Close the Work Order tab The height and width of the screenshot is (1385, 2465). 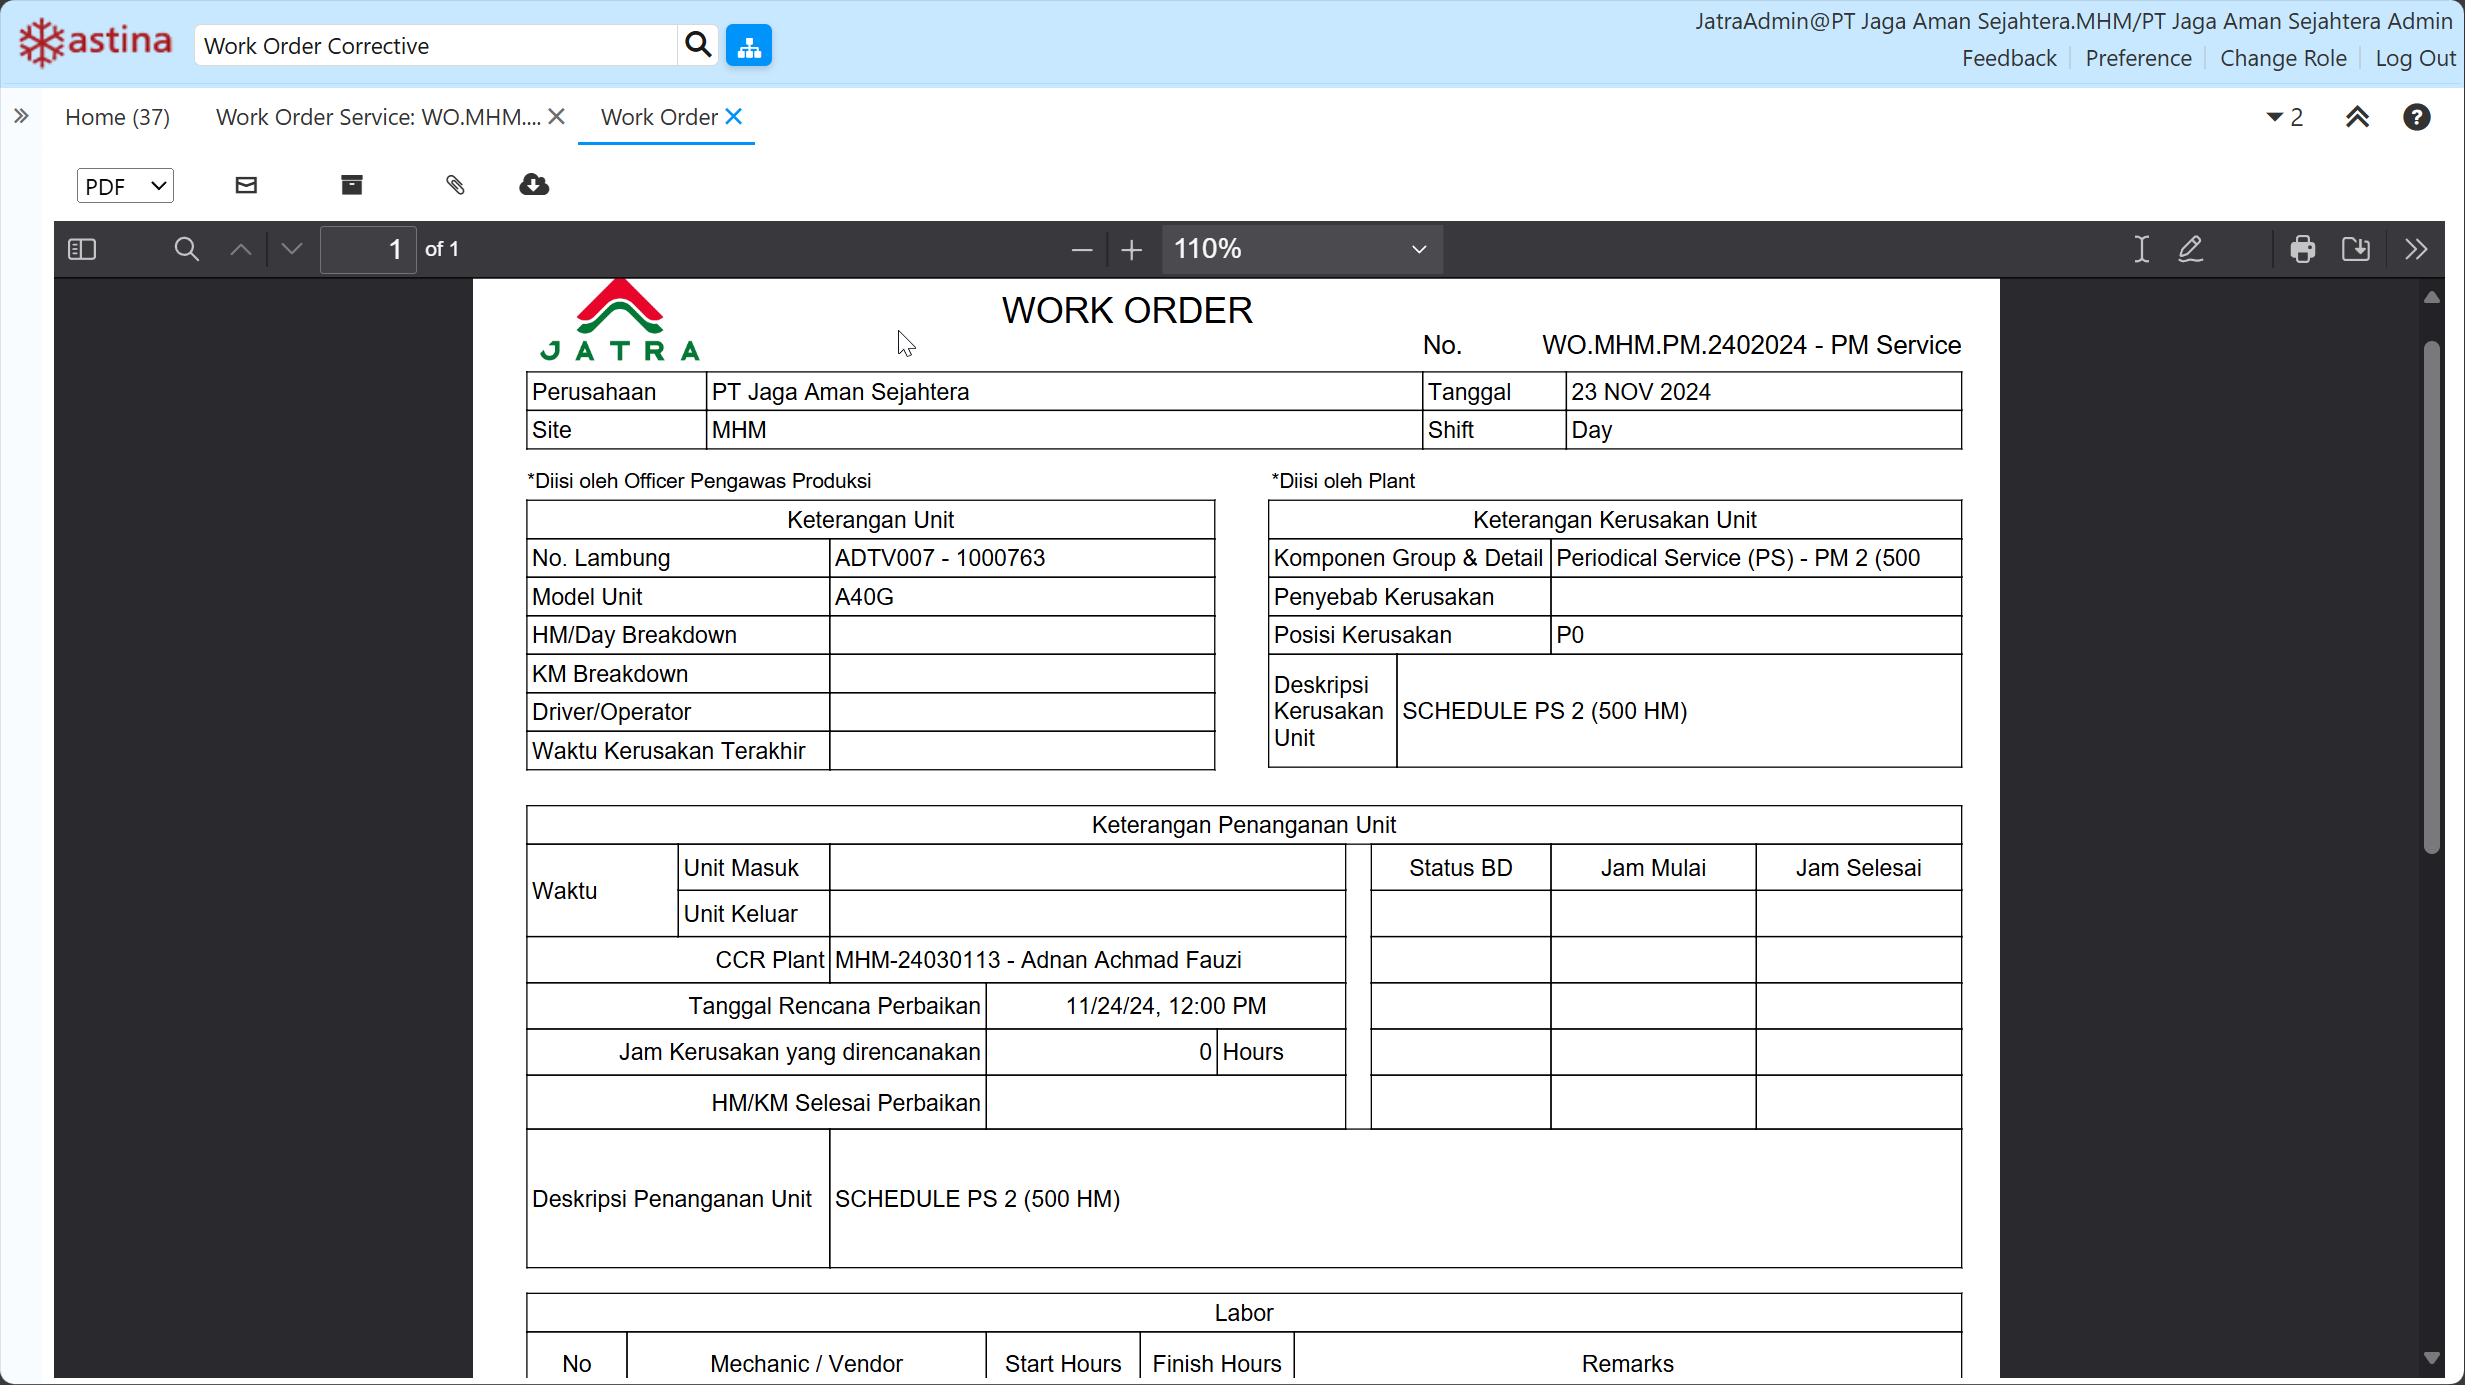[734, 117]
